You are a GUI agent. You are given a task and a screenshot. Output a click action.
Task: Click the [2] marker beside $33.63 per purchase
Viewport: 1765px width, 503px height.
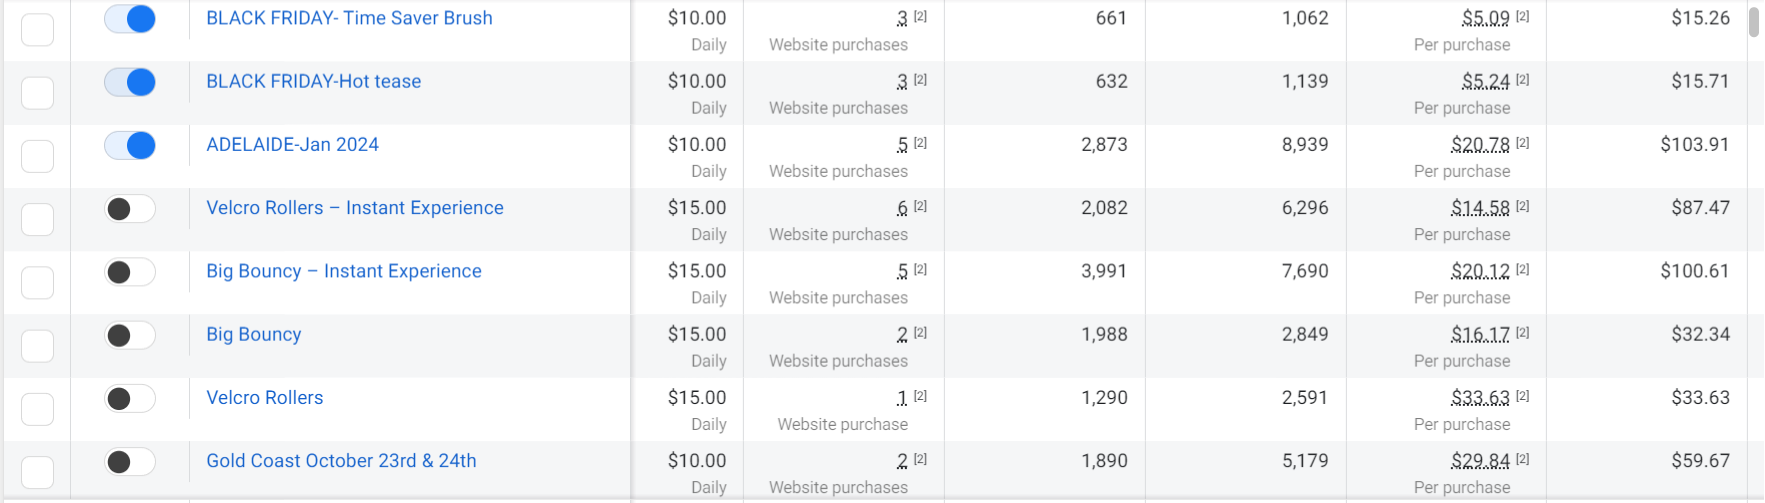[1522, 396]
